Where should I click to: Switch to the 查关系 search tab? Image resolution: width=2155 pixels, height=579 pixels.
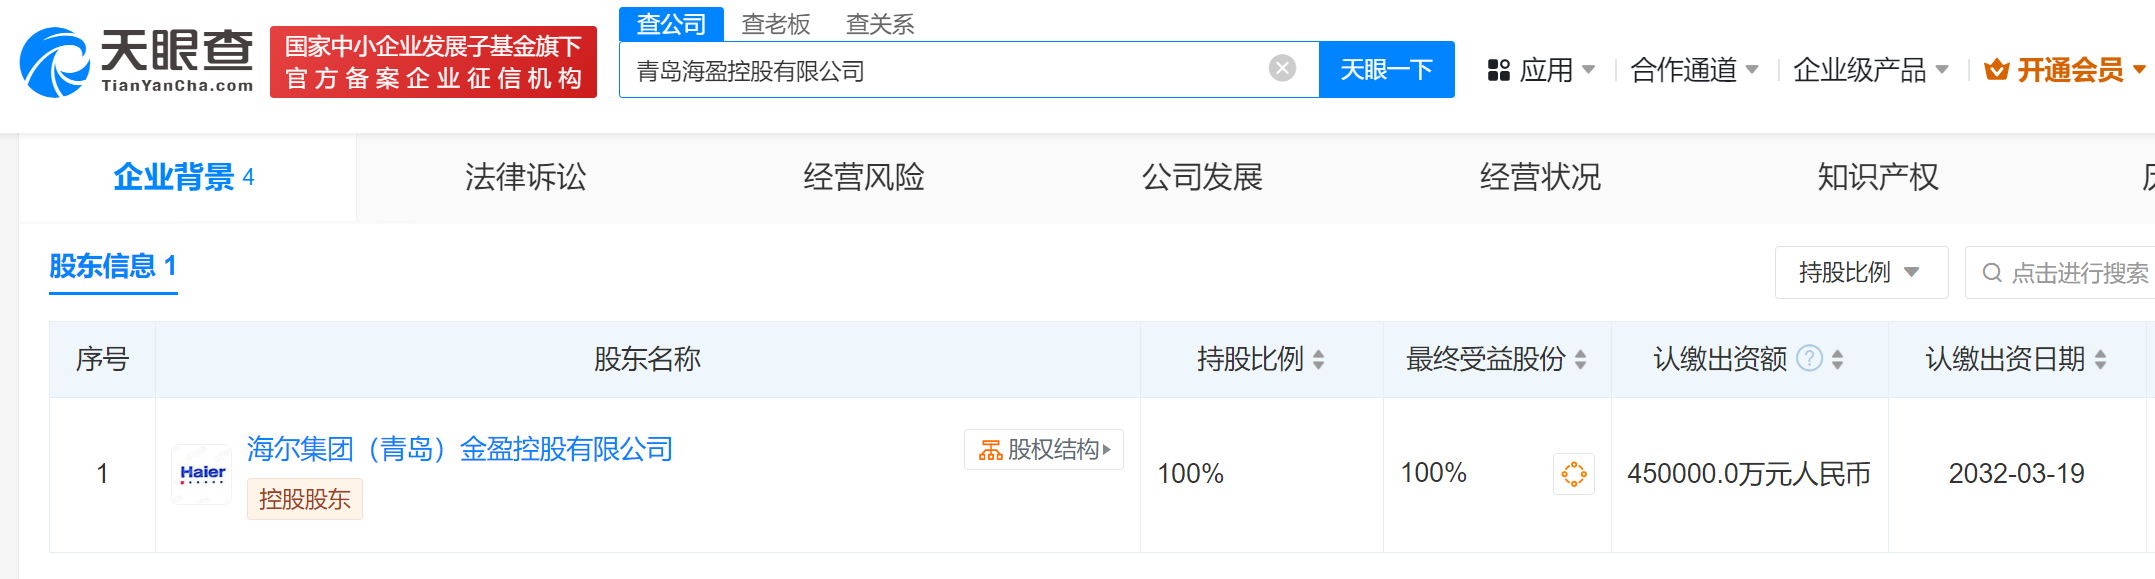(x=880, y=24)
